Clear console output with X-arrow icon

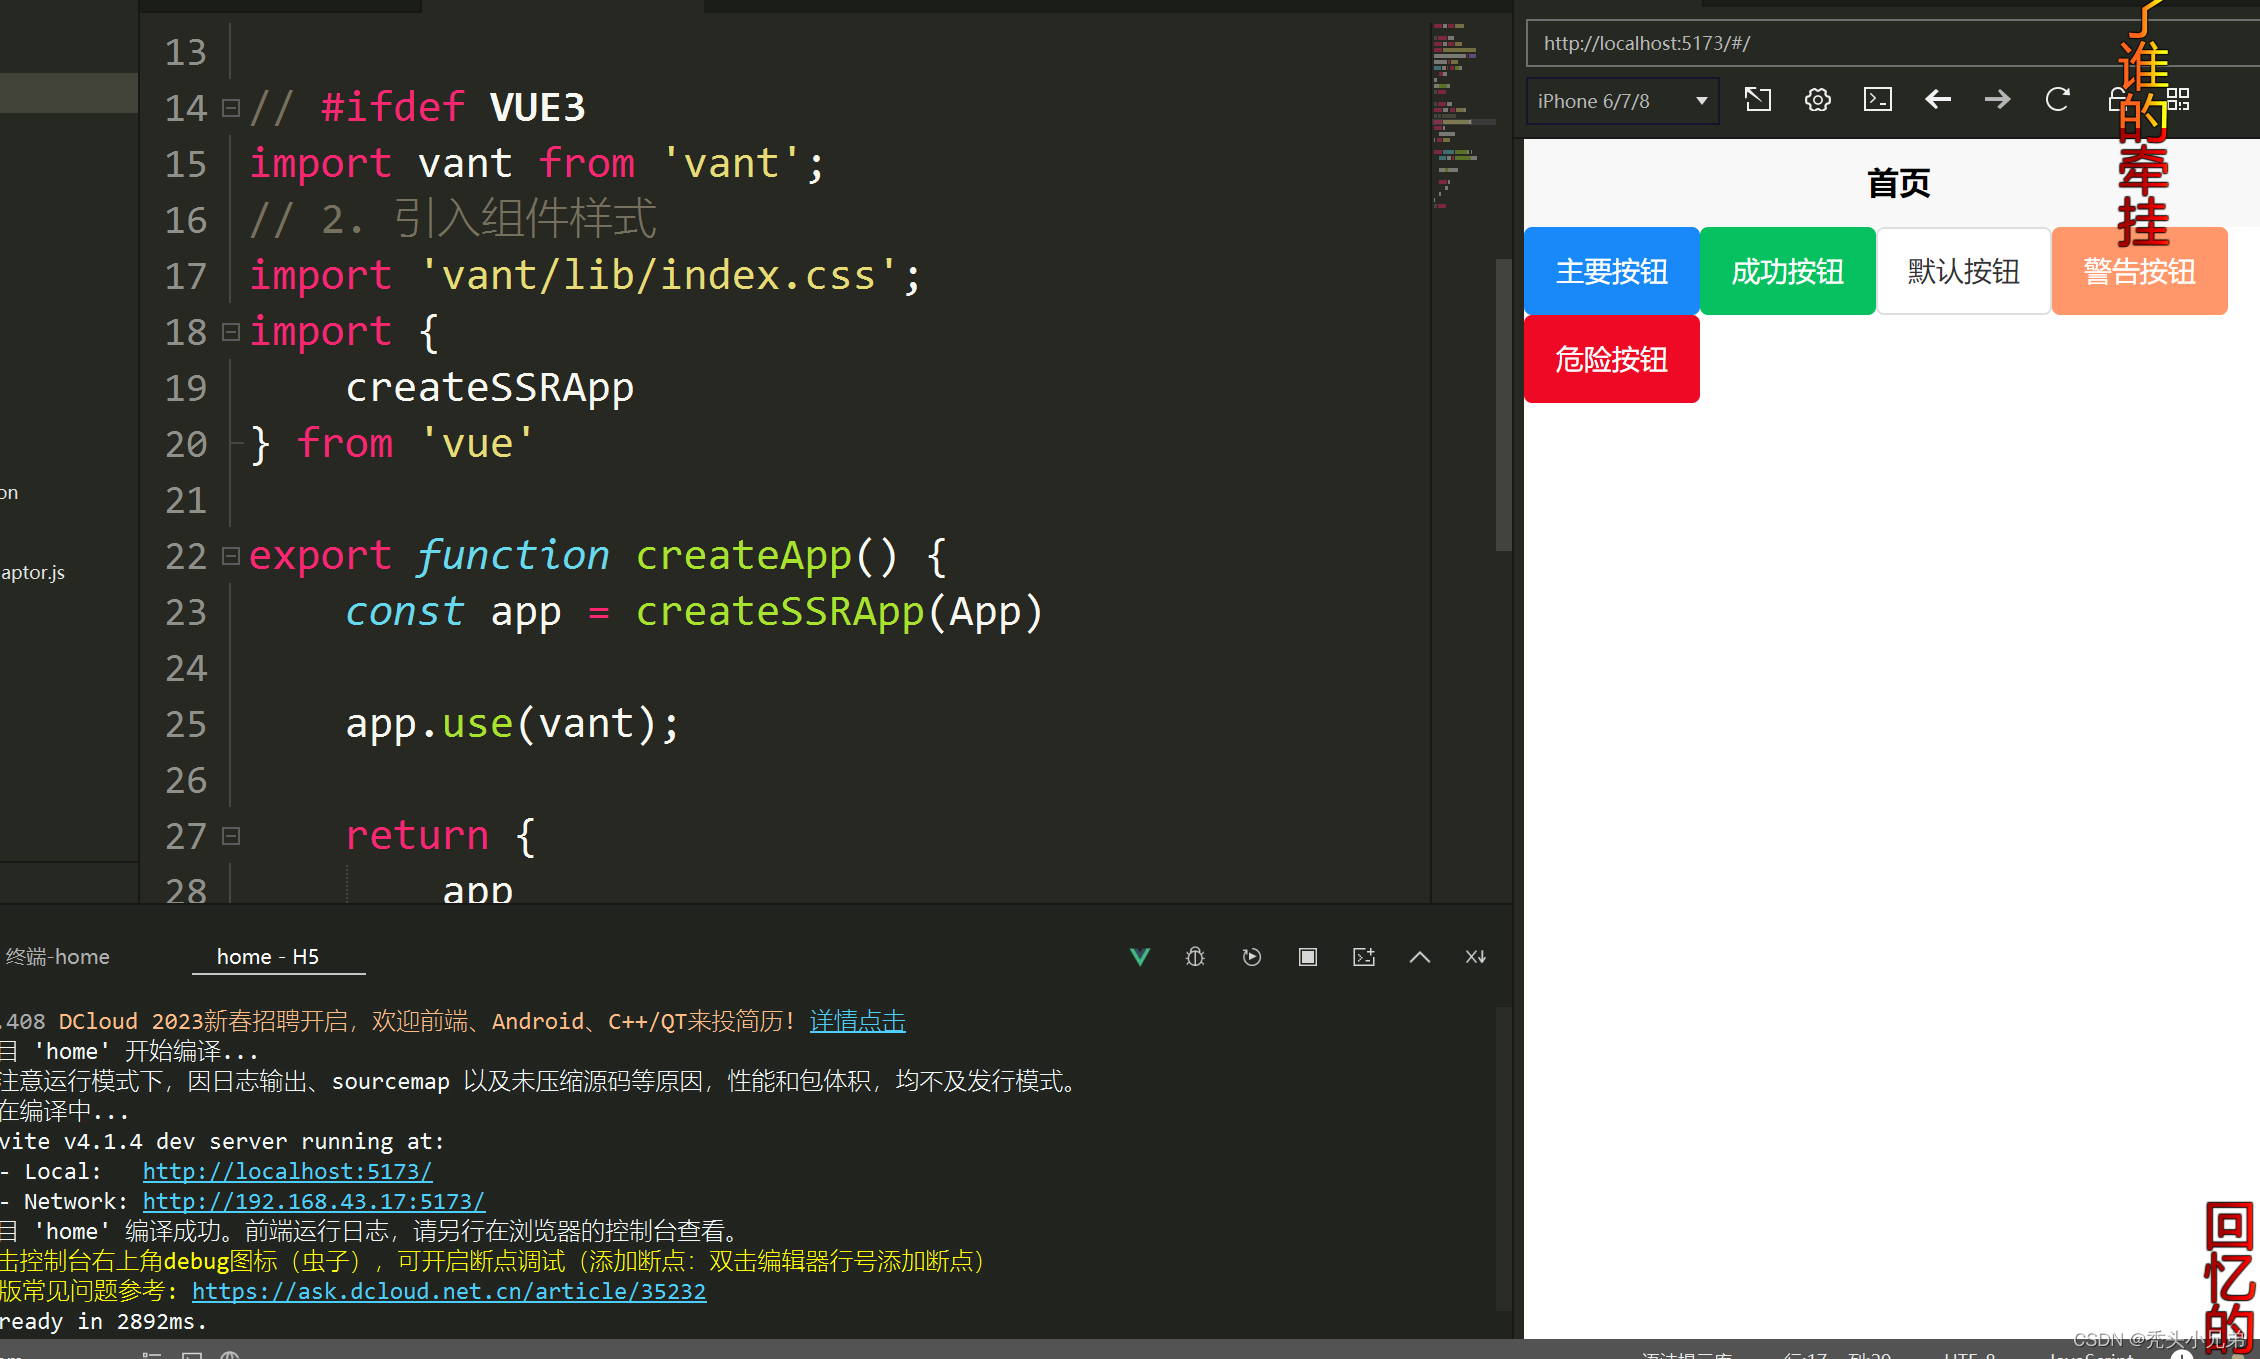[1476, 957]
